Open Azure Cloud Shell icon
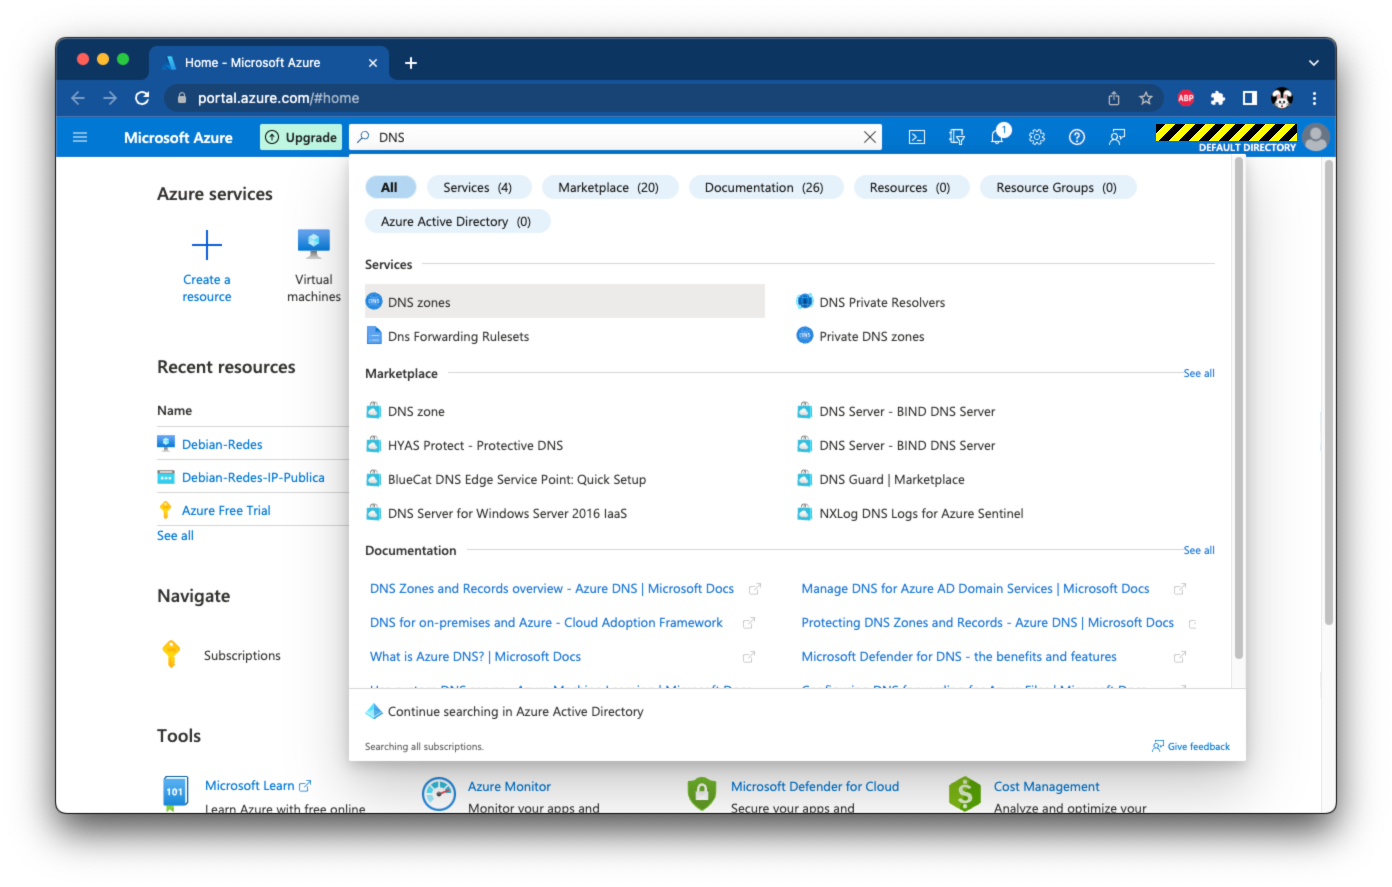 click(x=916, y=137)
